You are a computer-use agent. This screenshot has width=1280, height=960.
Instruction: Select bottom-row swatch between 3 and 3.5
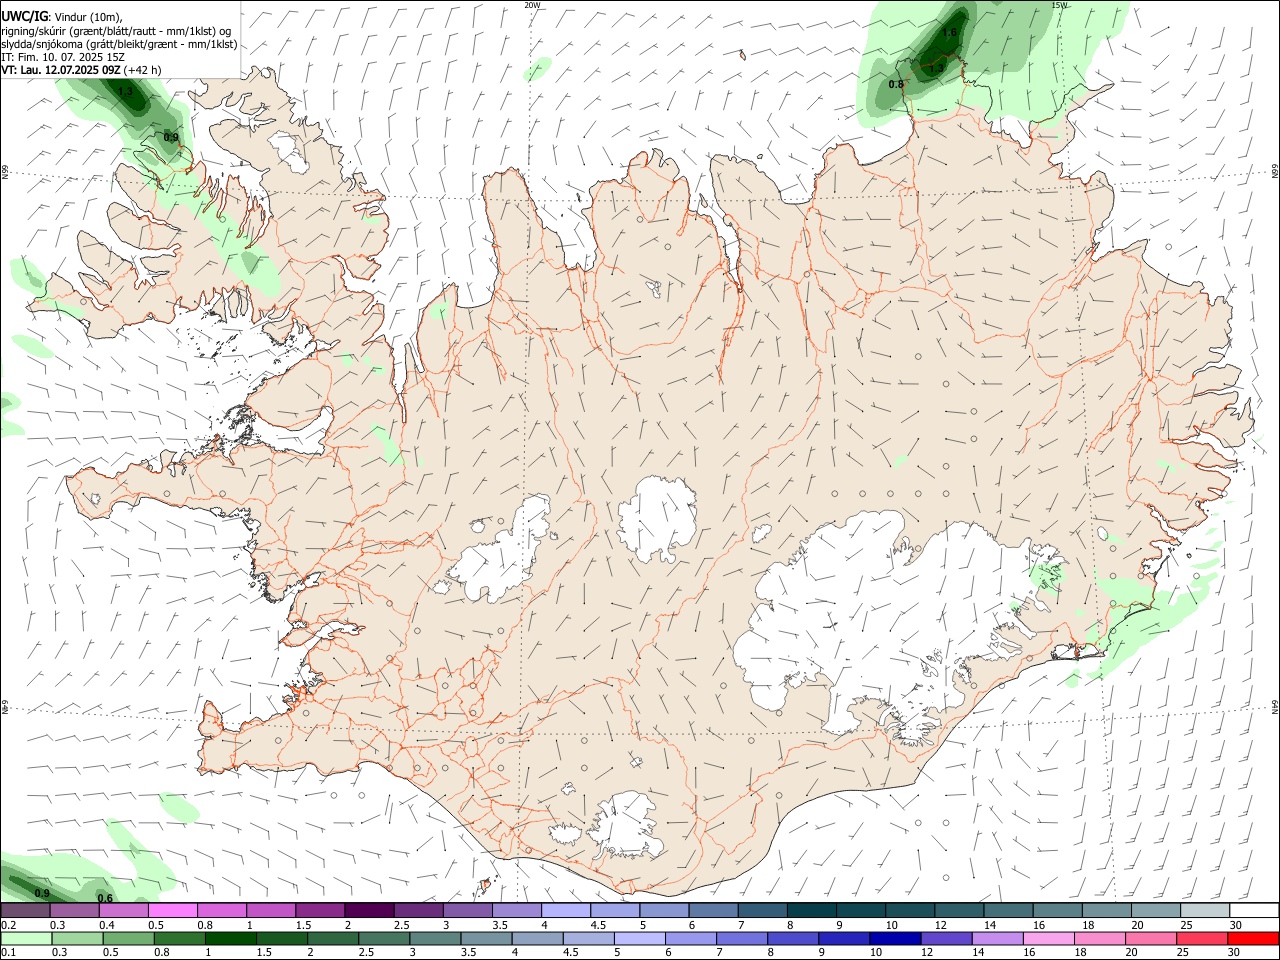pyautogui.click(x=436, y=938)
